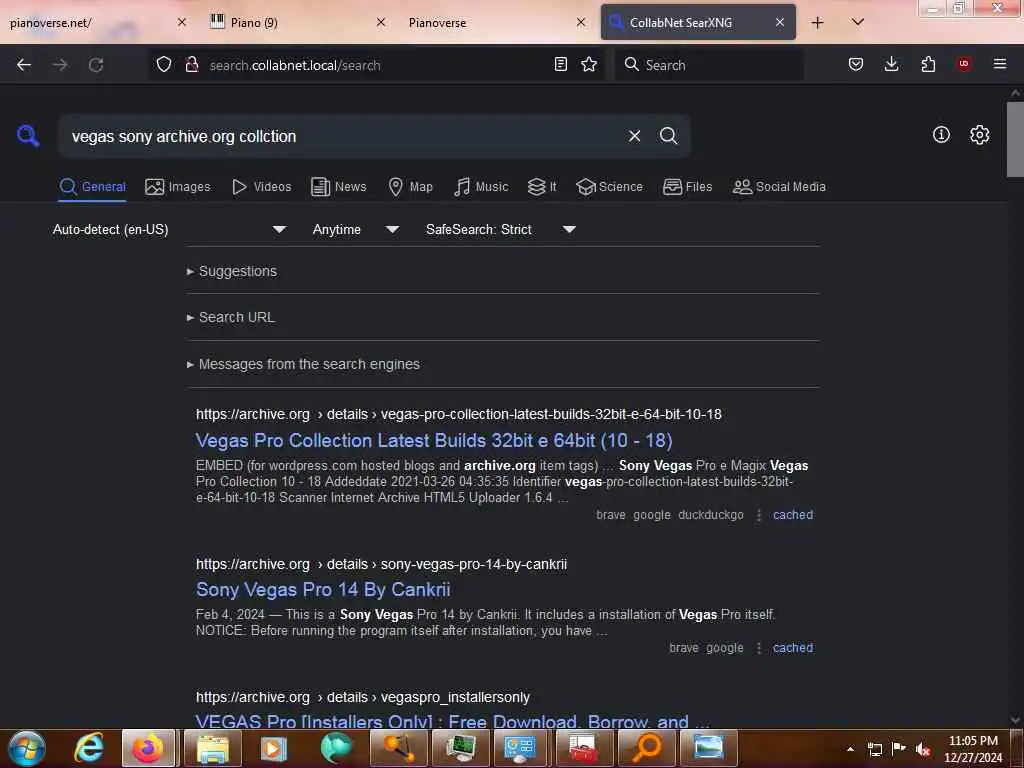
Task: Bookmark this page with the star icon
Action: (x=589, y=64)
